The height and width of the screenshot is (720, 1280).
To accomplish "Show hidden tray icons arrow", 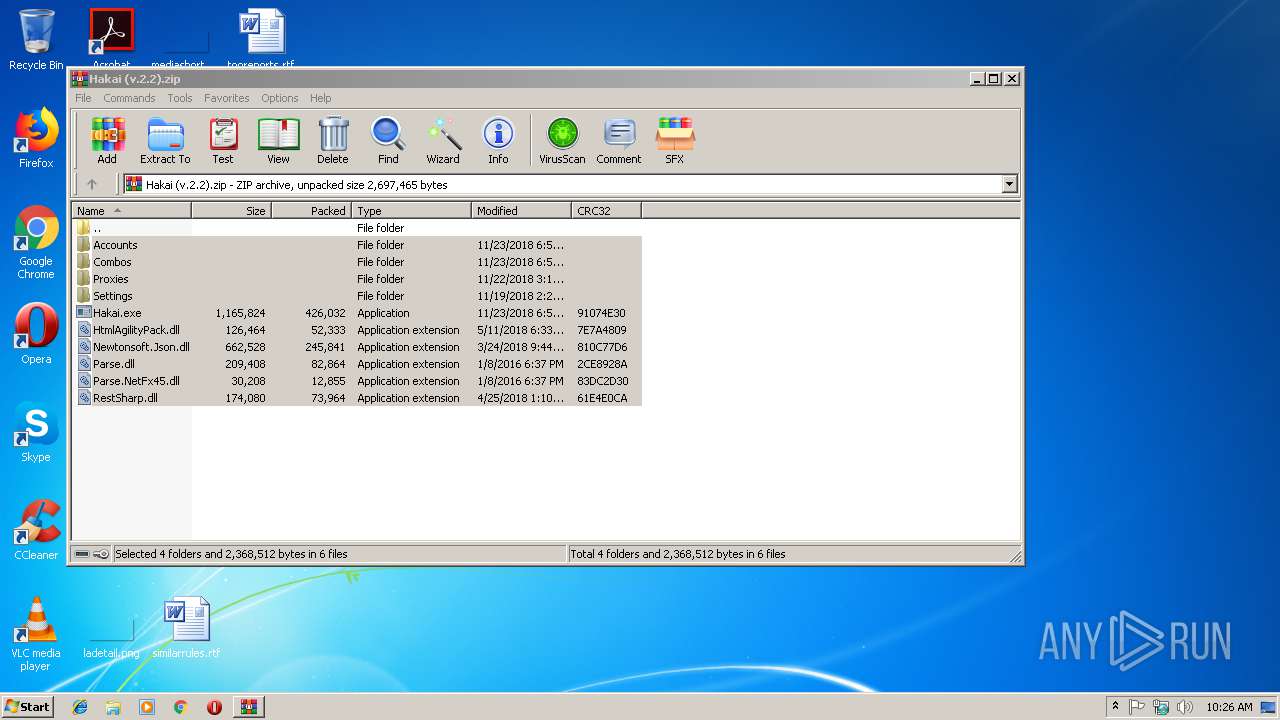I will point(1115,706).
